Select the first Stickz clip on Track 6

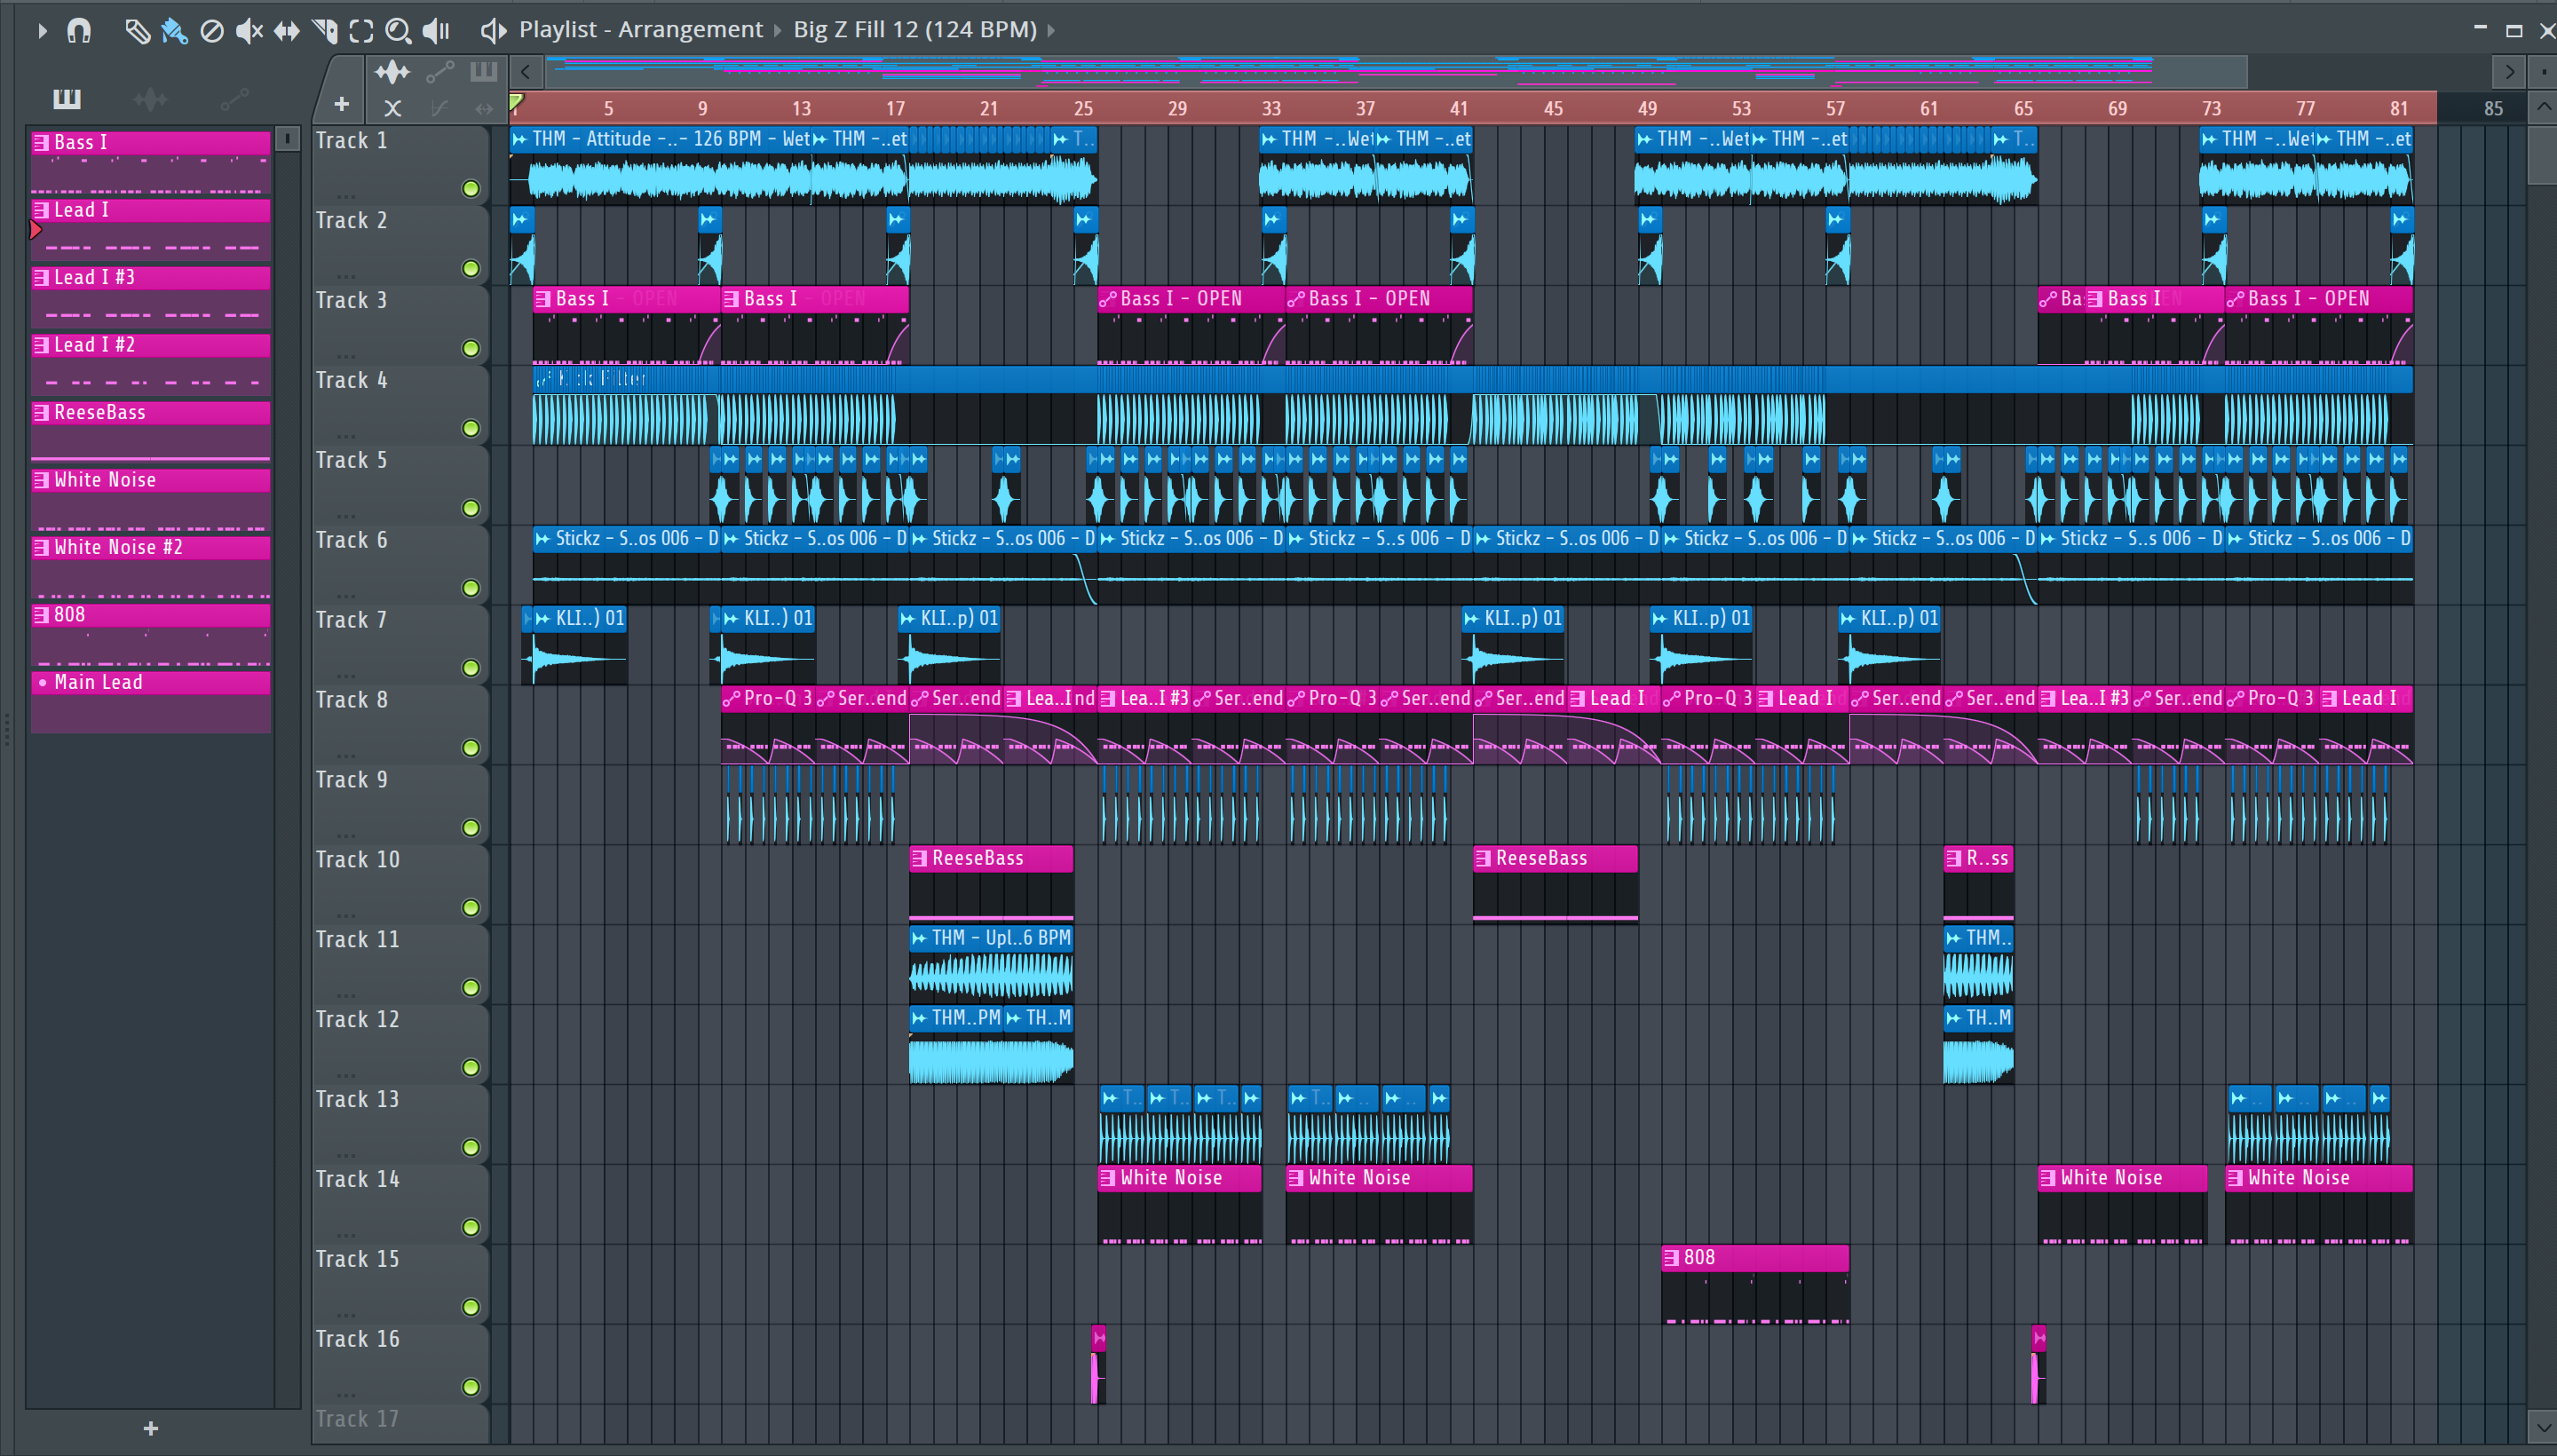click(626, 565)
